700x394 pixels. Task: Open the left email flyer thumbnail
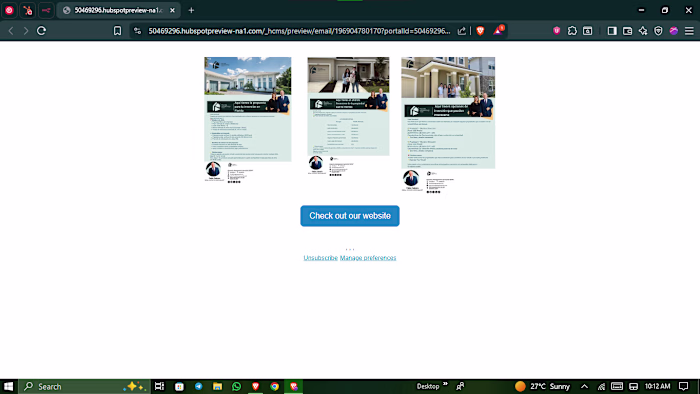tap(248, 120)
